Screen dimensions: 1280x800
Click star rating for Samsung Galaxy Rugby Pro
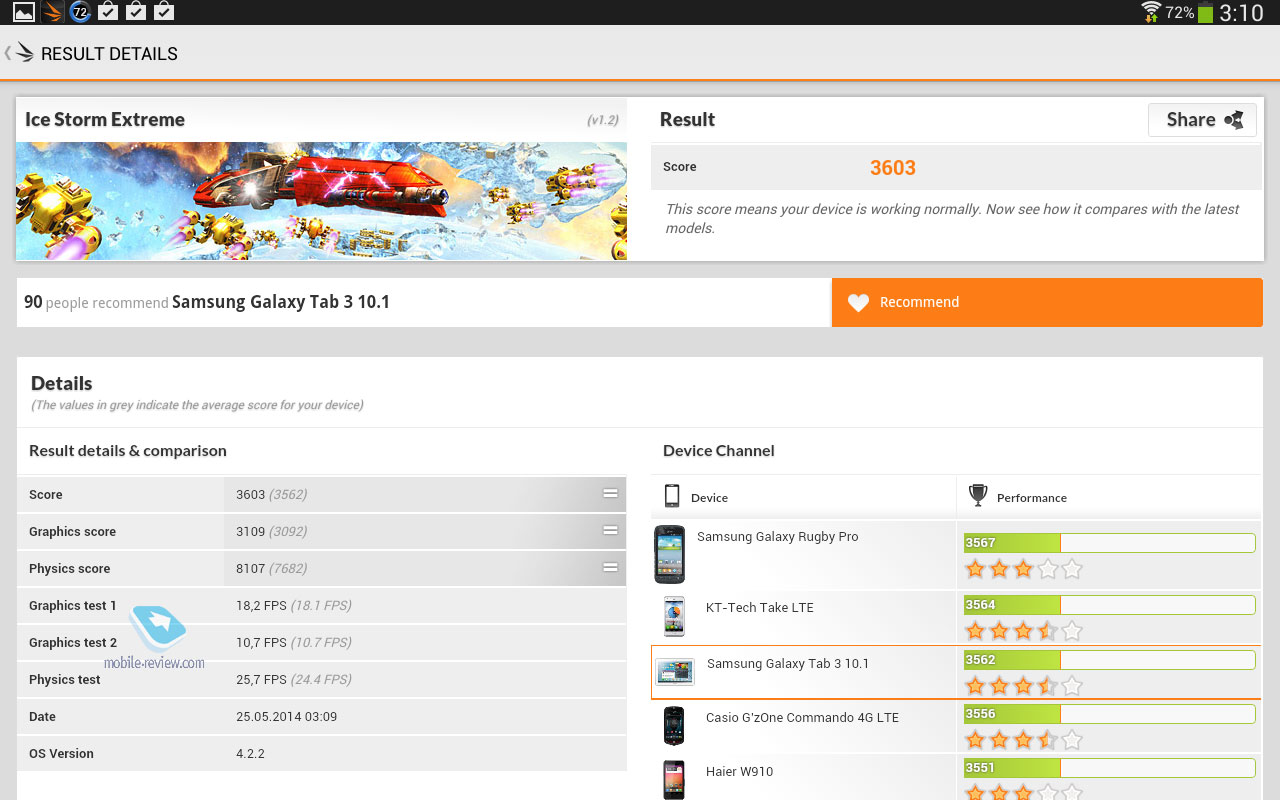click(1024, 569)
